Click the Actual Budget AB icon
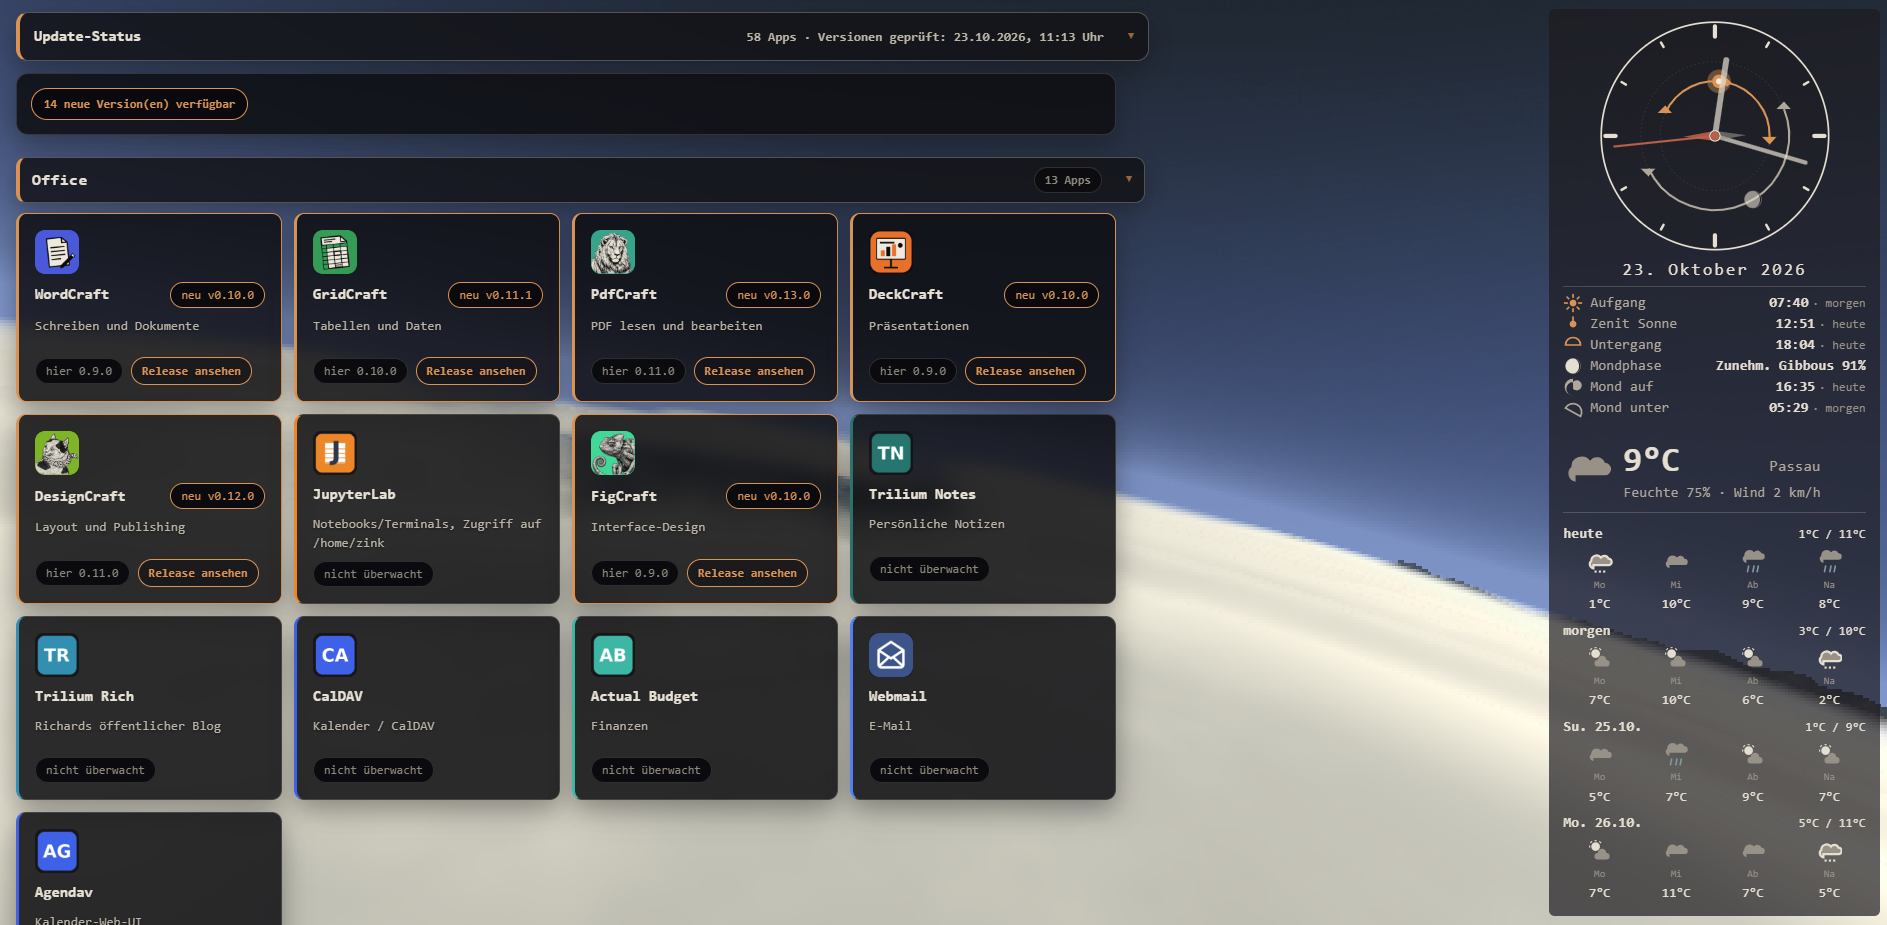This screenshot has height=925, width=1887. click(613, 655)
